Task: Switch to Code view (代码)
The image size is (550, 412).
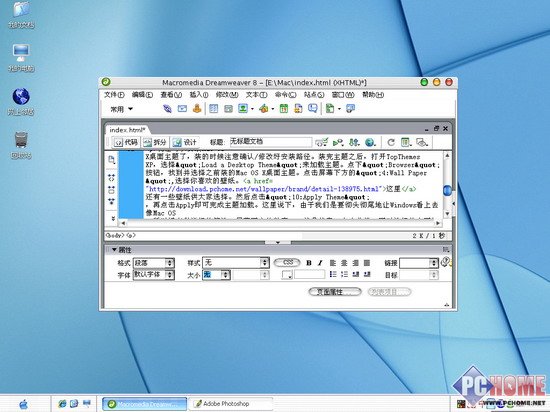Action: click(x=126, y=142)
